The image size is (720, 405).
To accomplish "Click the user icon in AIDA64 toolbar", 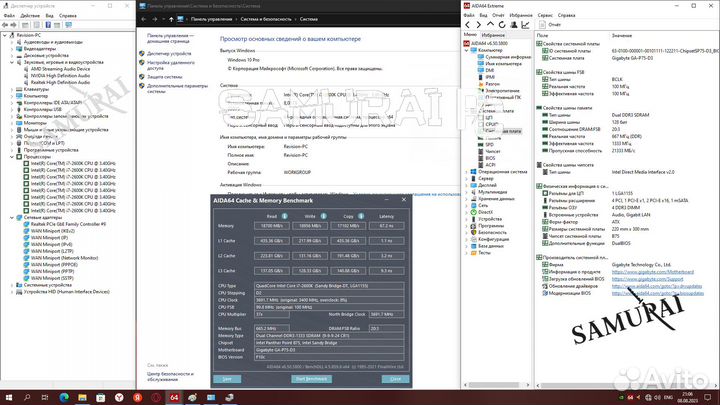I will pyautogui.click(x=514, y=25).
